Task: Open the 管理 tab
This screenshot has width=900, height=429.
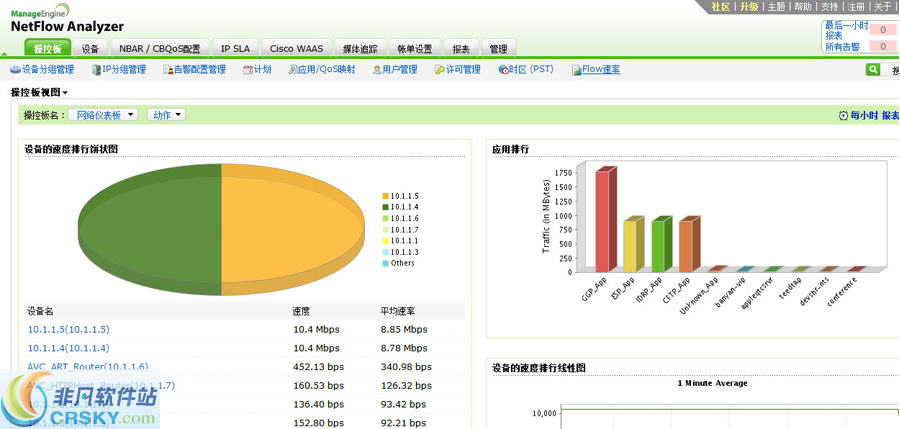Action: (498, 49)
